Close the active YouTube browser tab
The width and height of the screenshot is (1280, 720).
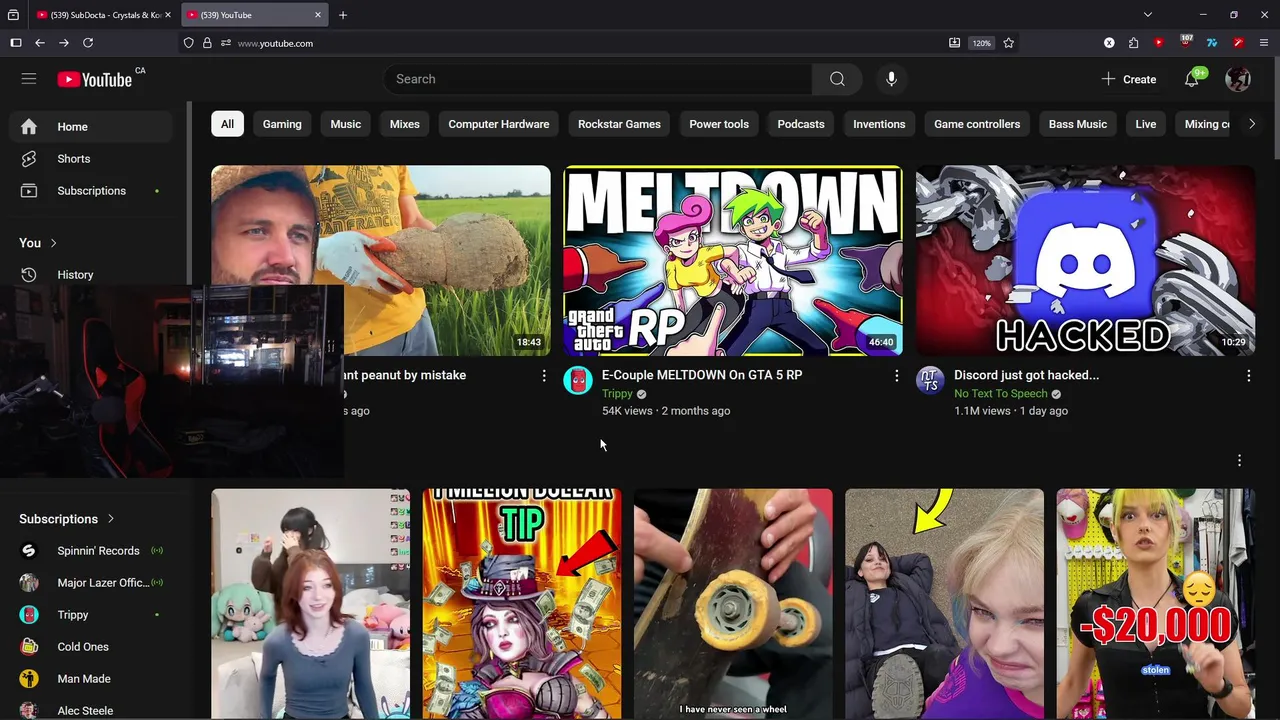coord(318,15)
